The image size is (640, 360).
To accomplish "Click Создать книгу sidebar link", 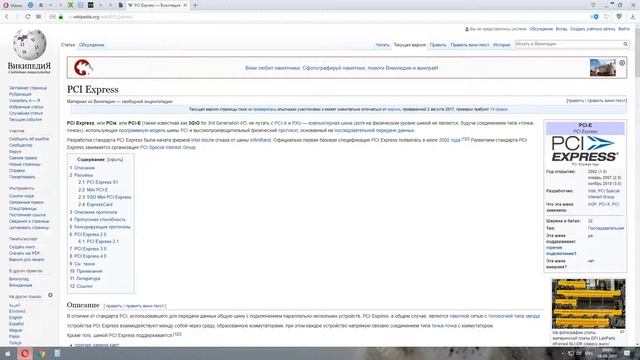I will click(x=22, y=247).
